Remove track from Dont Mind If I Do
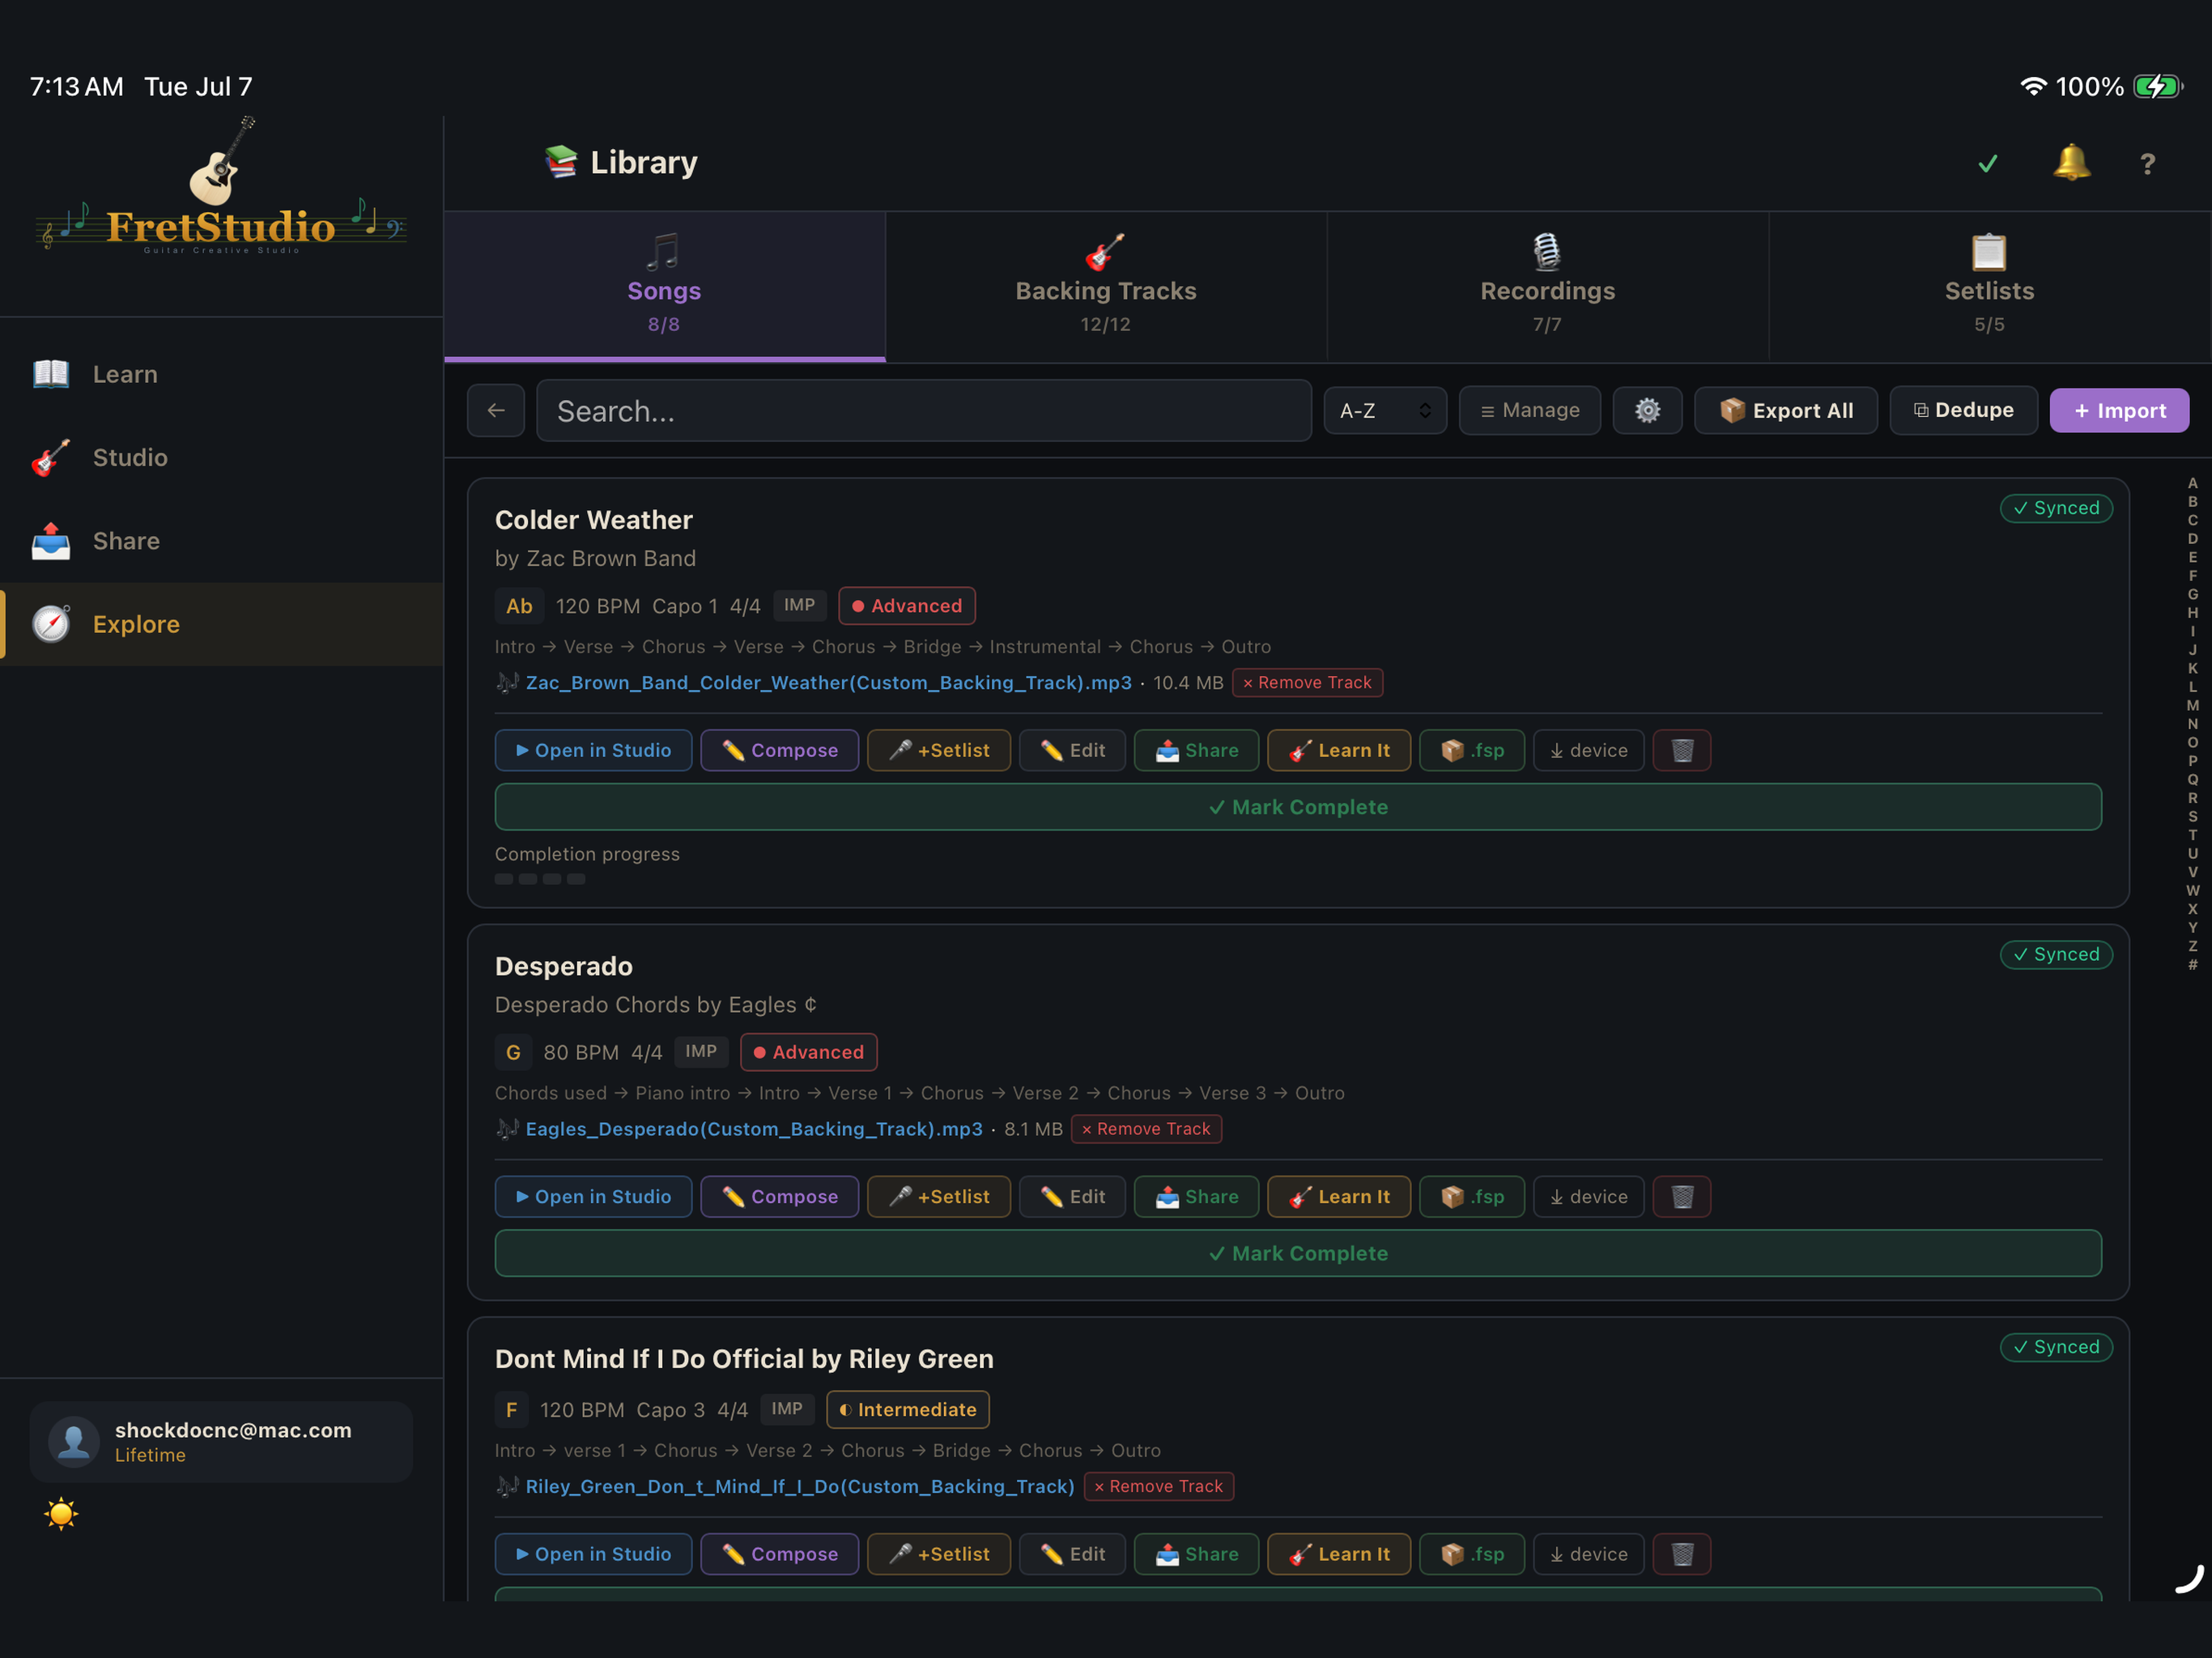The image size is (2212, 1658). (x=1159, y=1486)
